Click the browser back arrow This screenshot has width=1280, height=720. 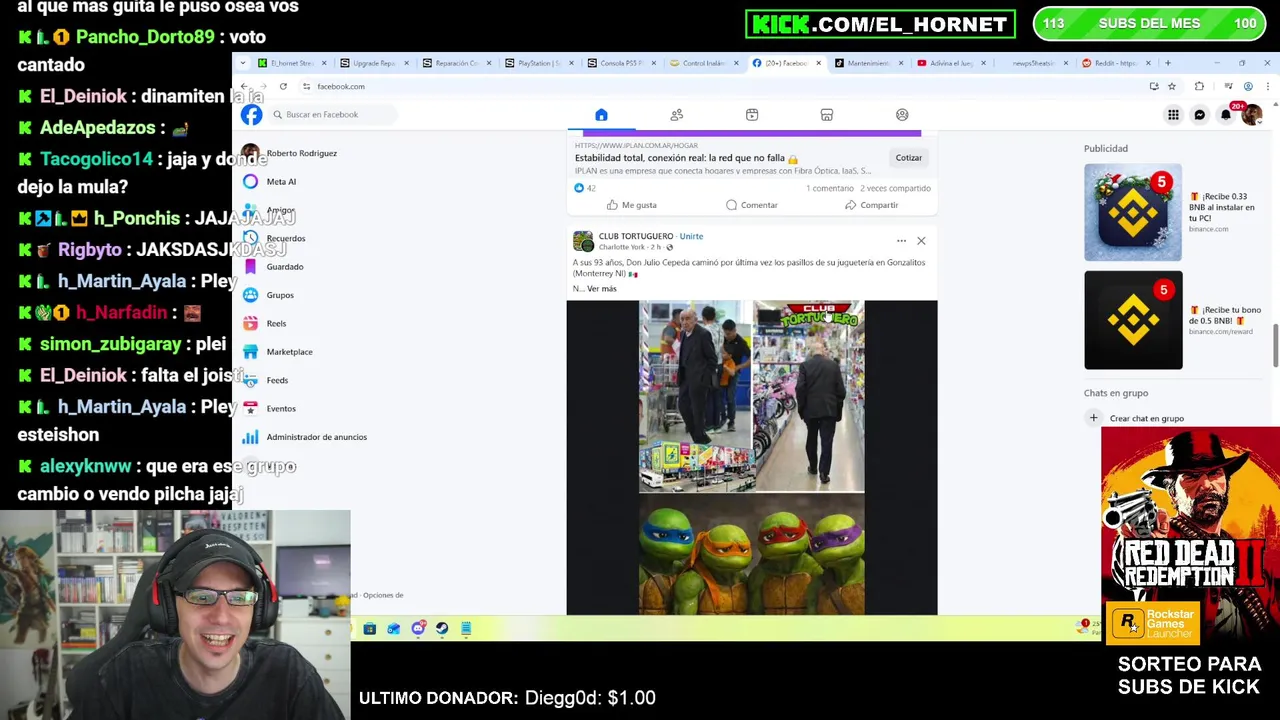tap(244, 86)
